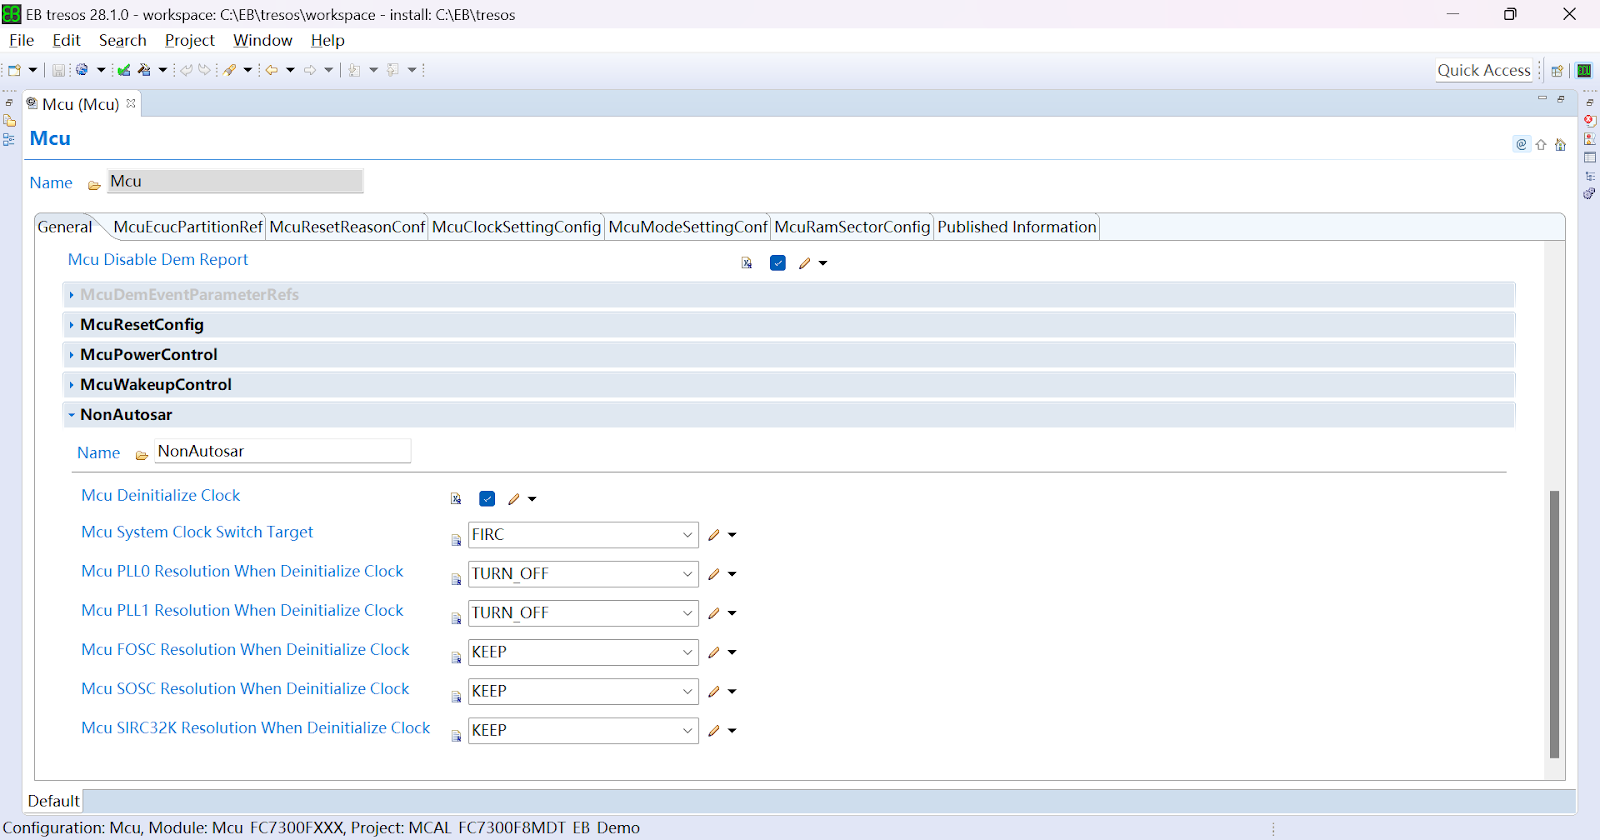Viewport: 1600px width, 840px height.
Task: Open the gears view icon on right sidebar
Action: (1590, 194)
